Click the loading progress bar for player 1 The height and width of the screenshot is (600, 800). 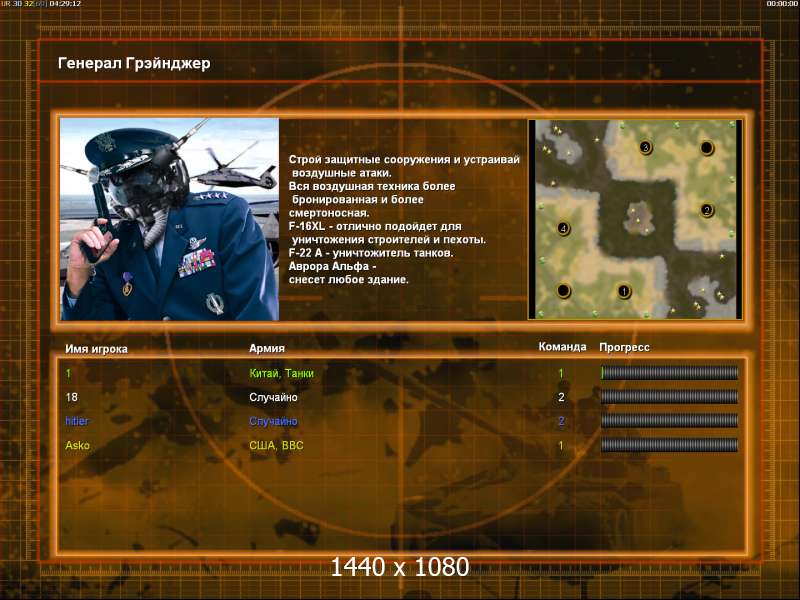(669, 372)
